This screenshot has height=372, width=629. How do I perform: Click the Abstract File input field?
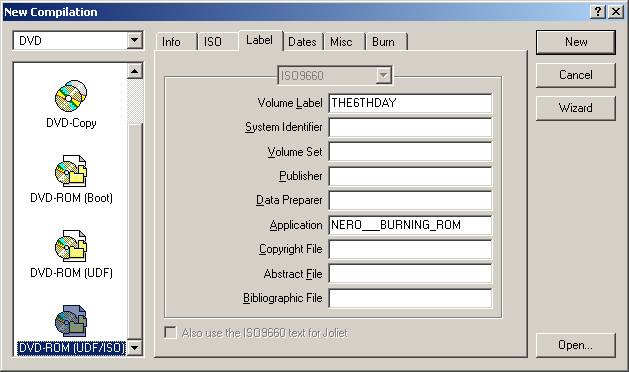point(410,274)
